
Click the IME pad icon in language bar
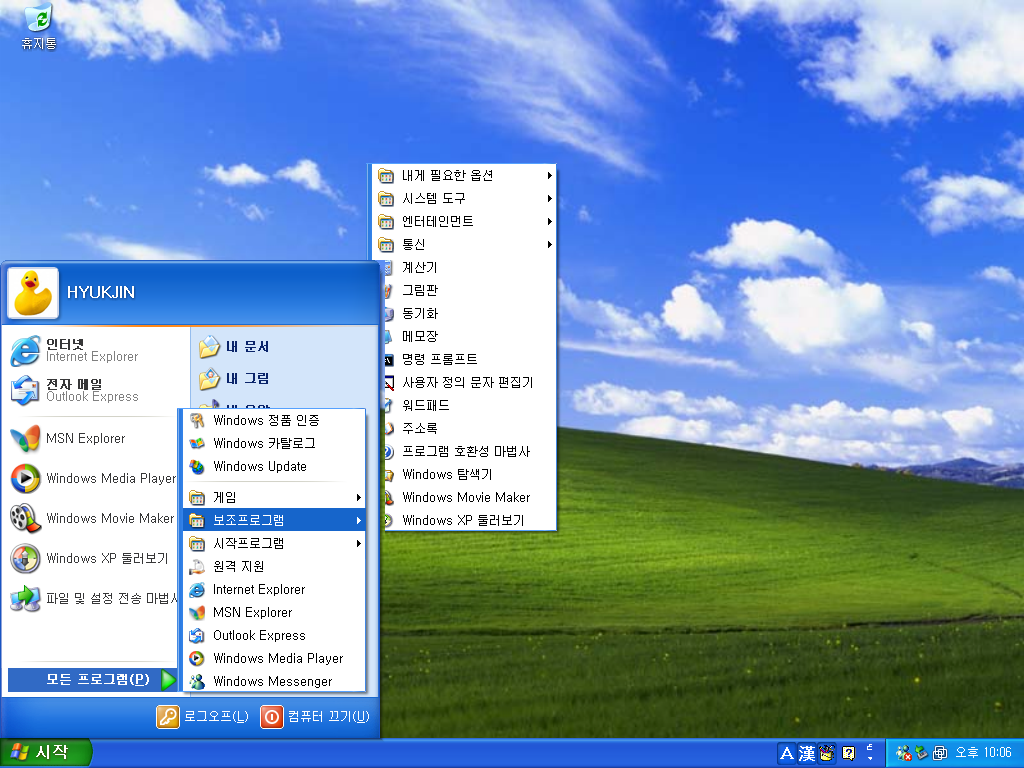coord(827,753)
